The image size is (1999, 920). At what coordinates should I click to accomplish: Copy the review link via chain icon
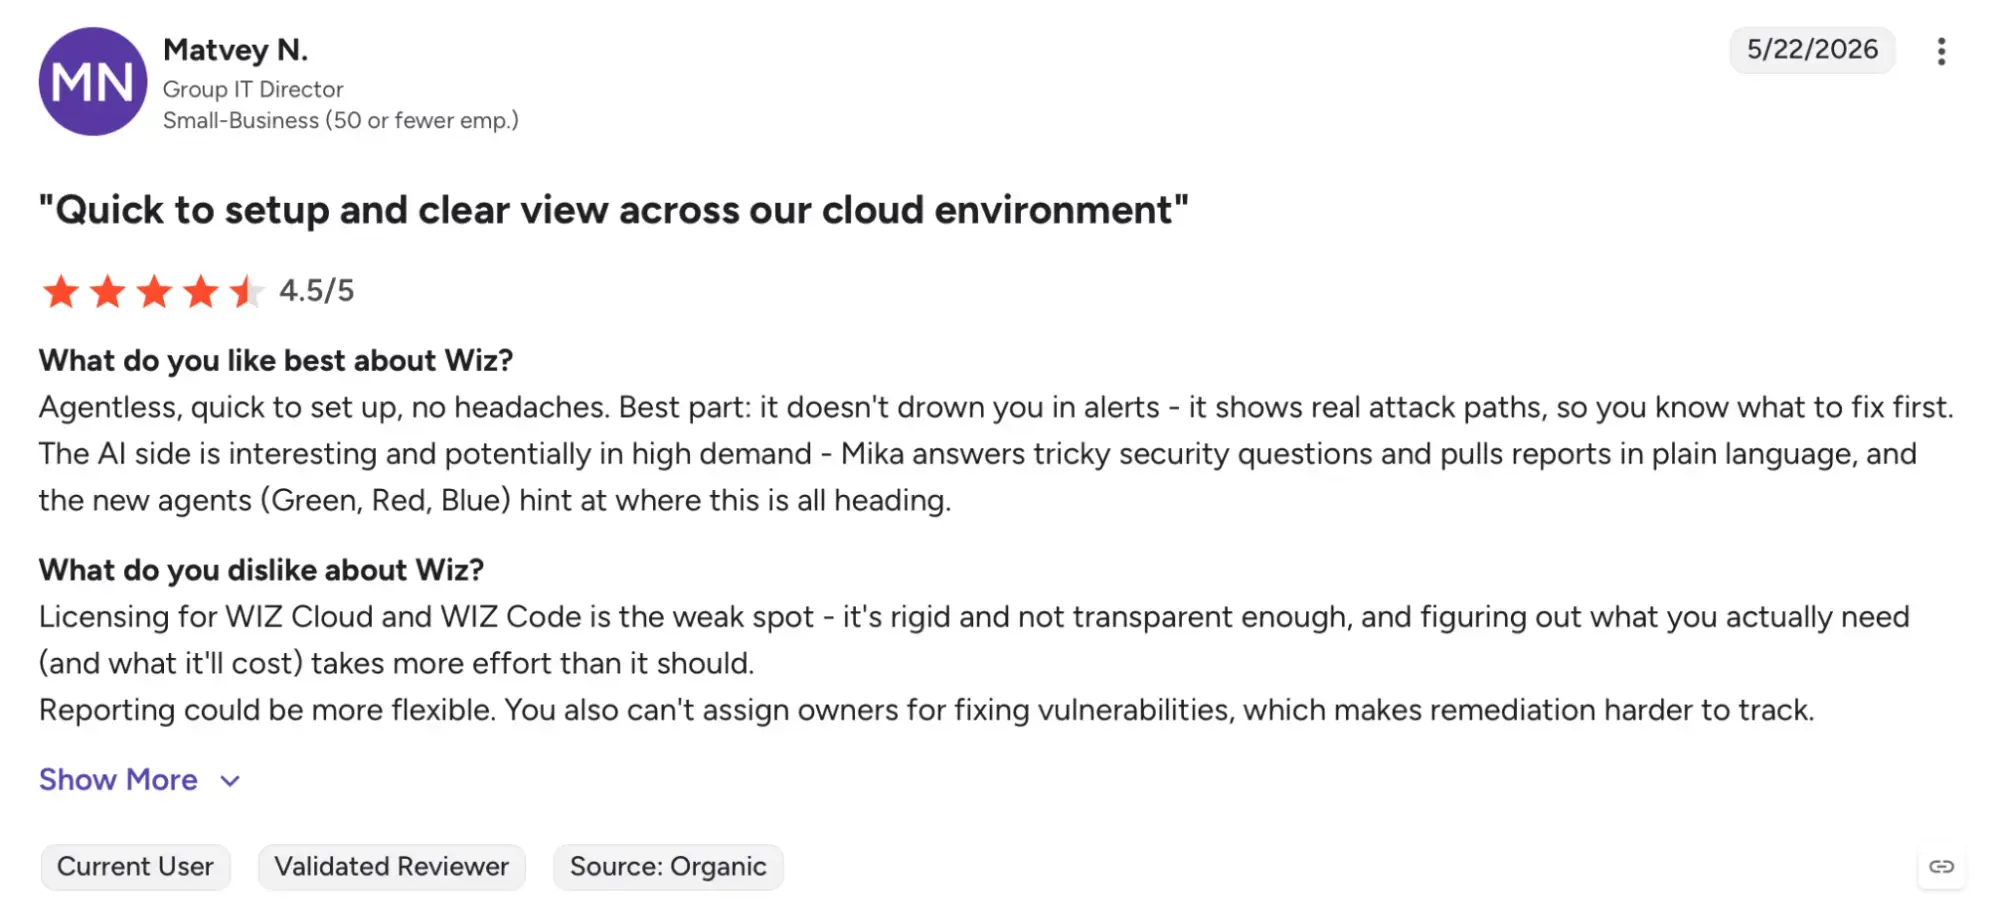1941,866
